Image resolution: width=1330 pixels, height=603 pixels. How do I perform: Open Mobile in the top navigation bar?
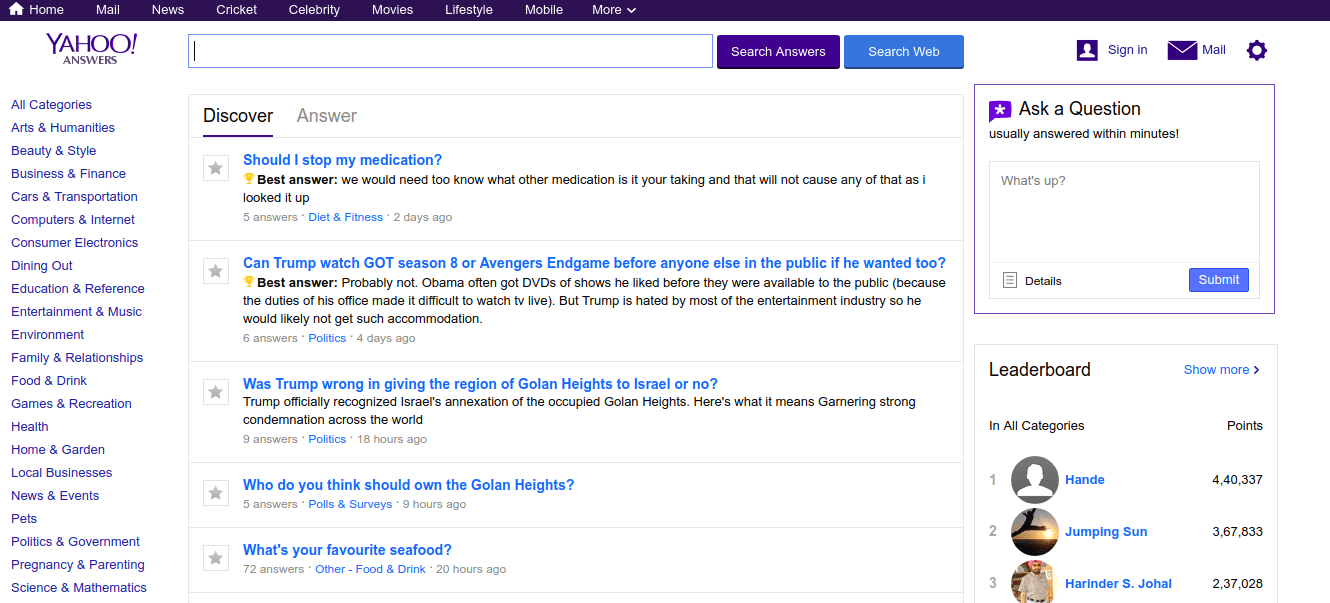[x=544, y=10]
